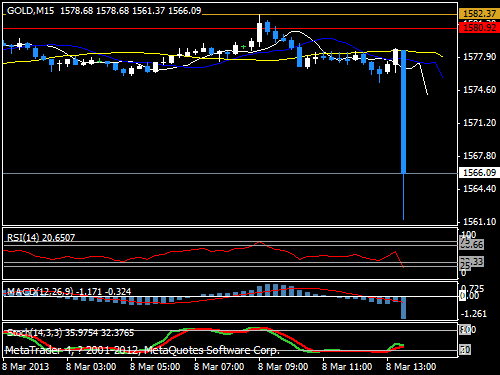500x375 pixels.
Task: Click the tall white candle at 09:00 peak
Action: pos(260,33)
